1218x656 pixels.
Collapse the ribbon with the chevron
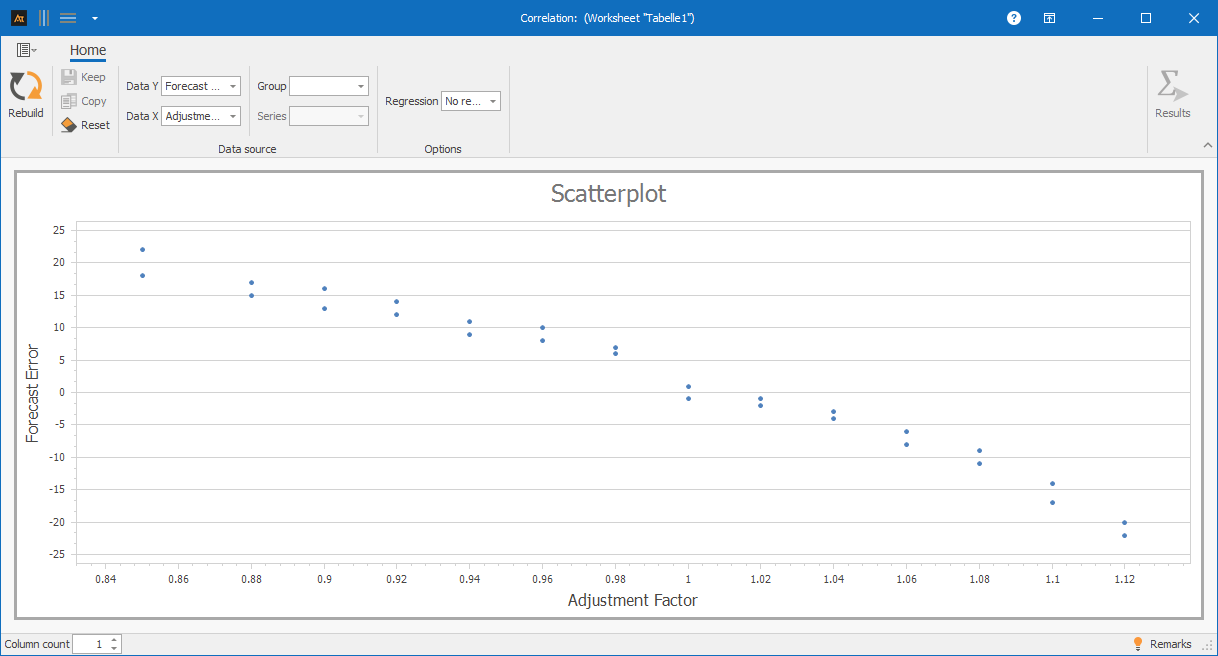[x=1207, y=146]
